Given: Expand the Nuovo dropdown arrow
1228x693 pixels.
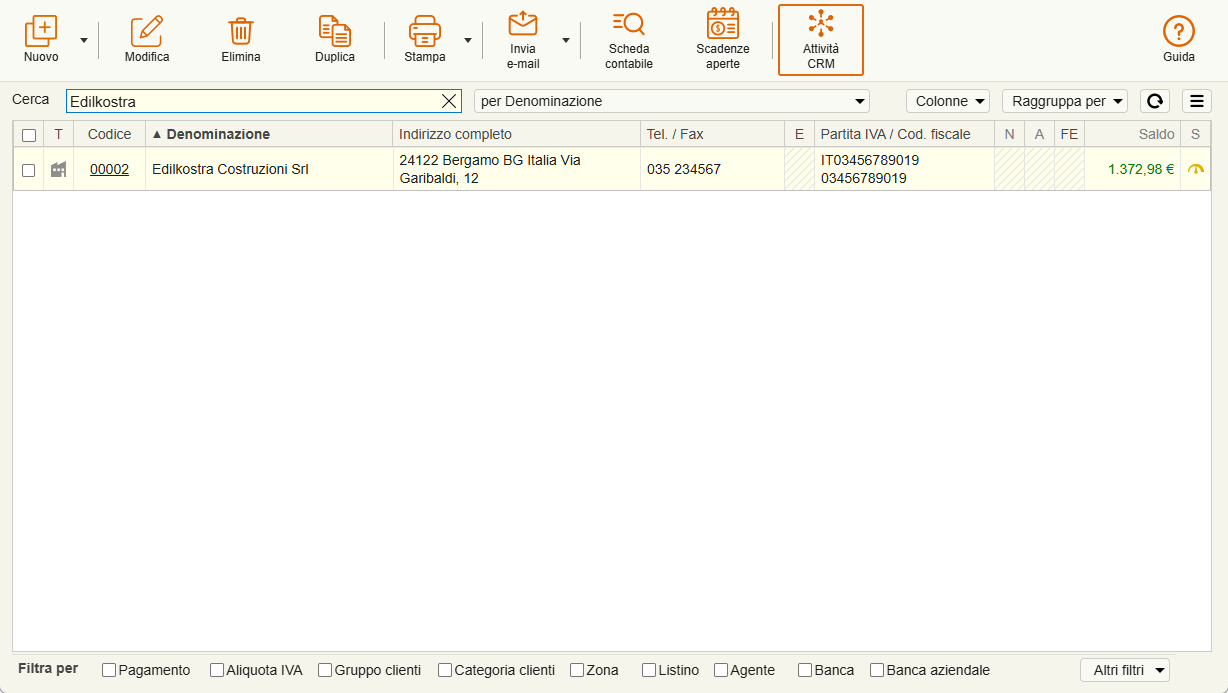Looking at the screenshot, I should tap(84, 41).
